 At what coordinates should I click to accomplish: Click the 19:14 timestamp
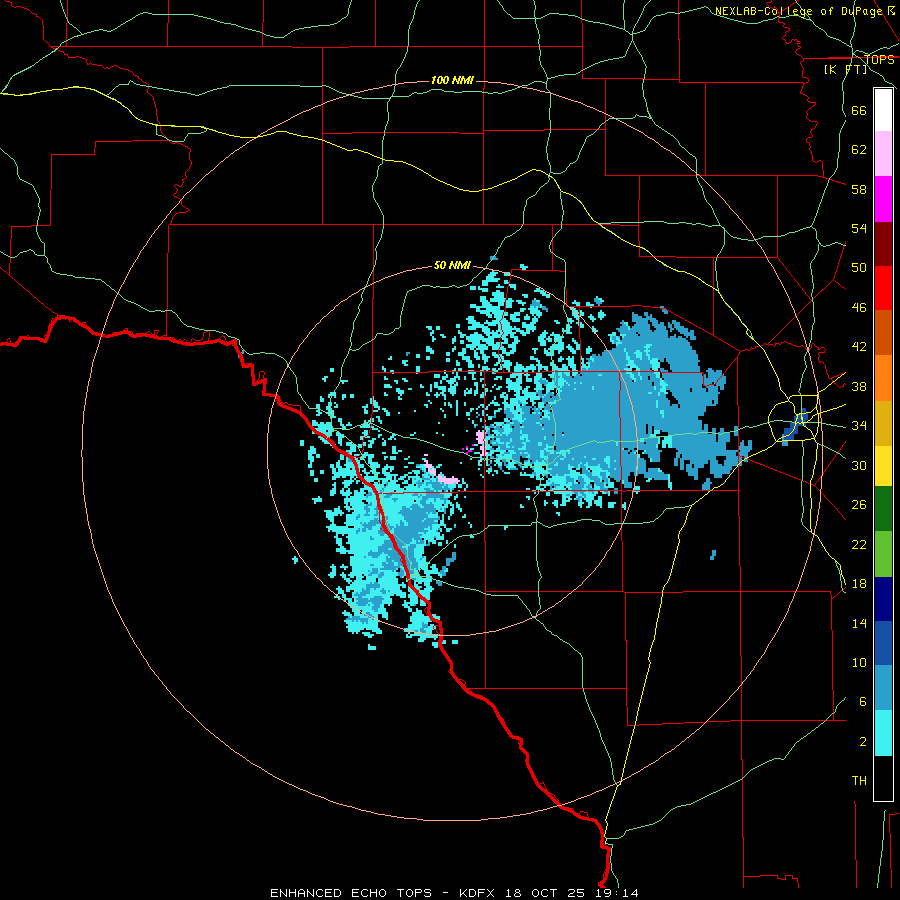click(x=615, y=893)
